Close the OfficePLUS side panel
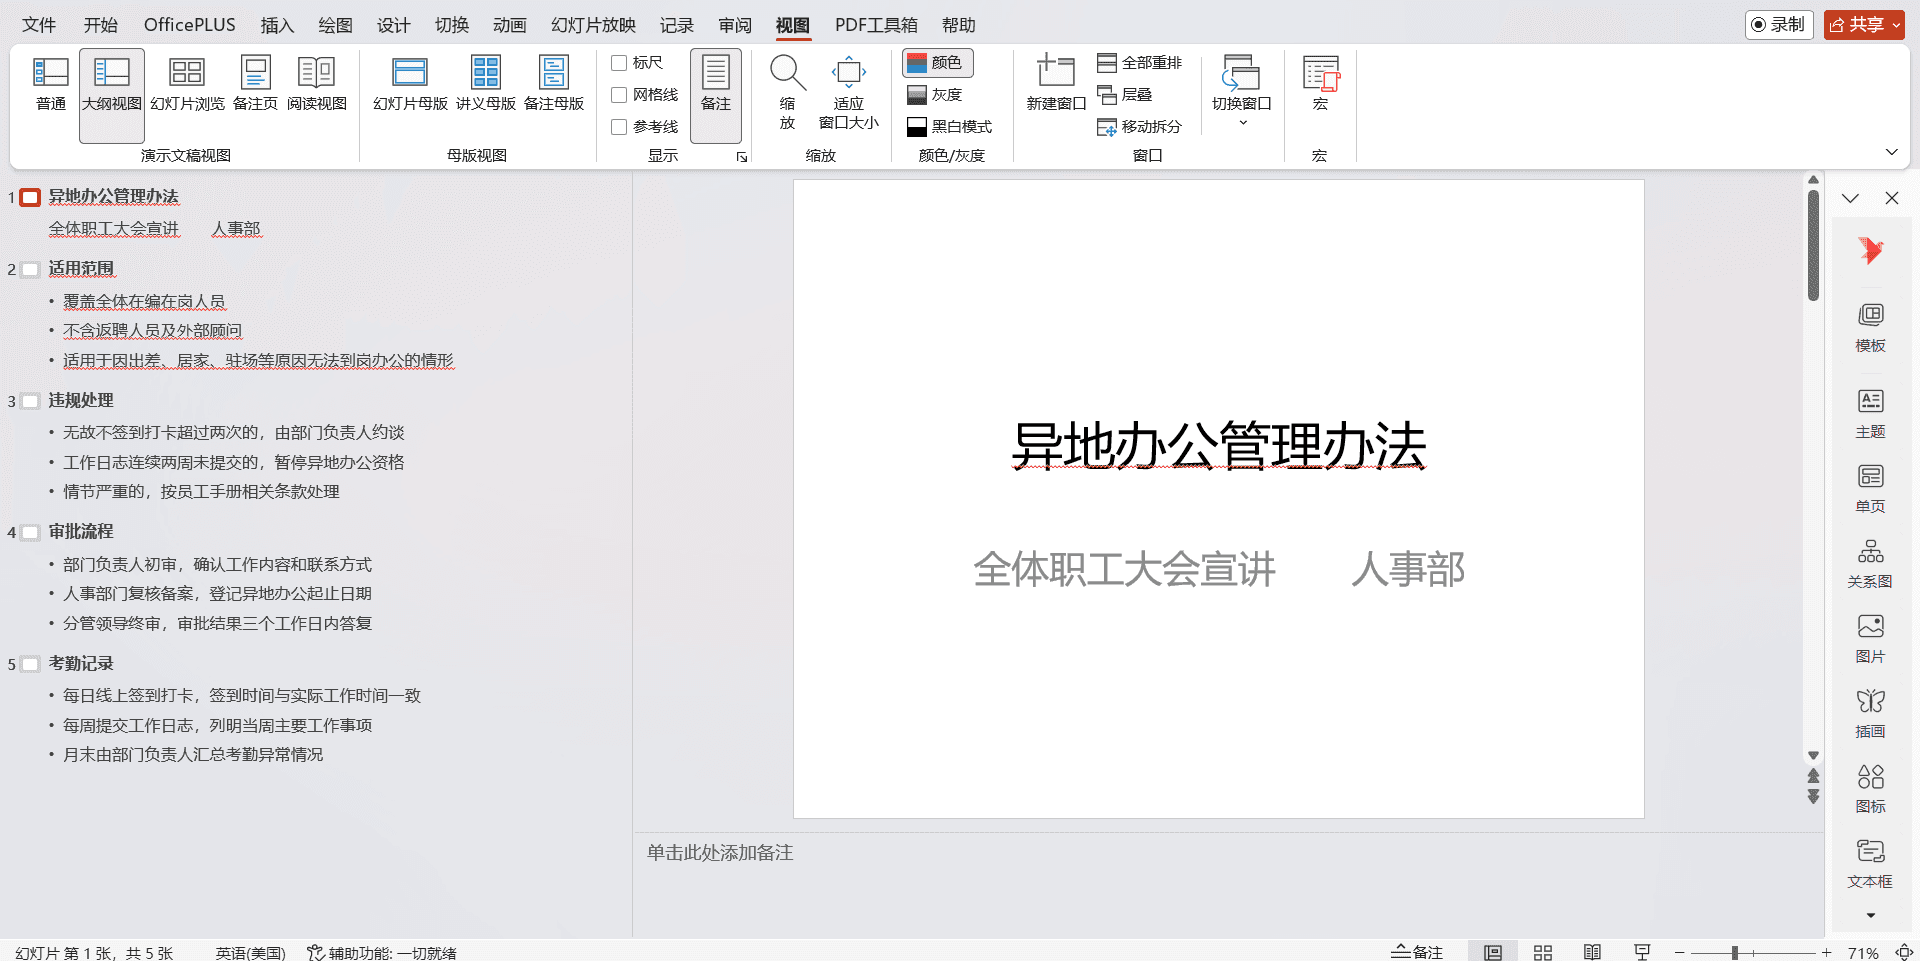This screenshot has width=1920, height=961. 1891,198
